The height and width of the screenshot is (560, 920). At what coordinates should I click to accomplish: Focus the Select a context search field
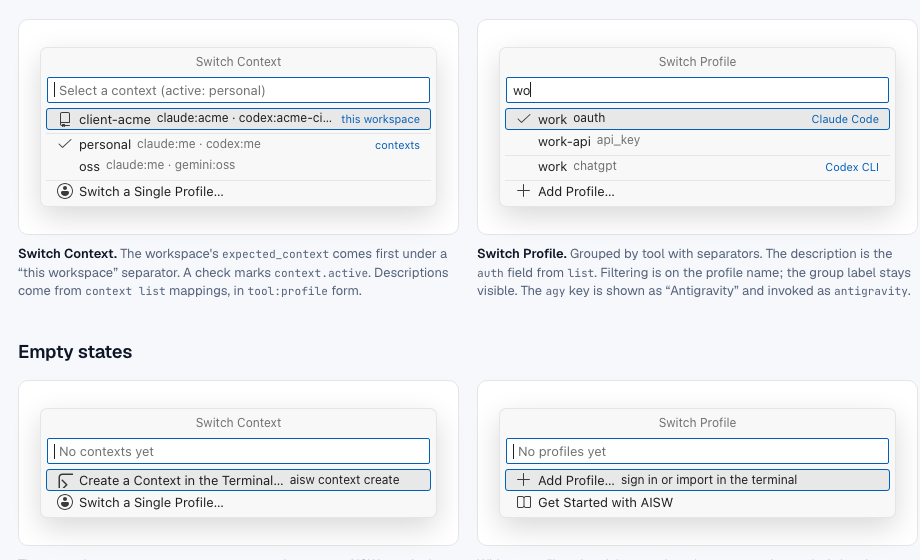coord(238,90)
